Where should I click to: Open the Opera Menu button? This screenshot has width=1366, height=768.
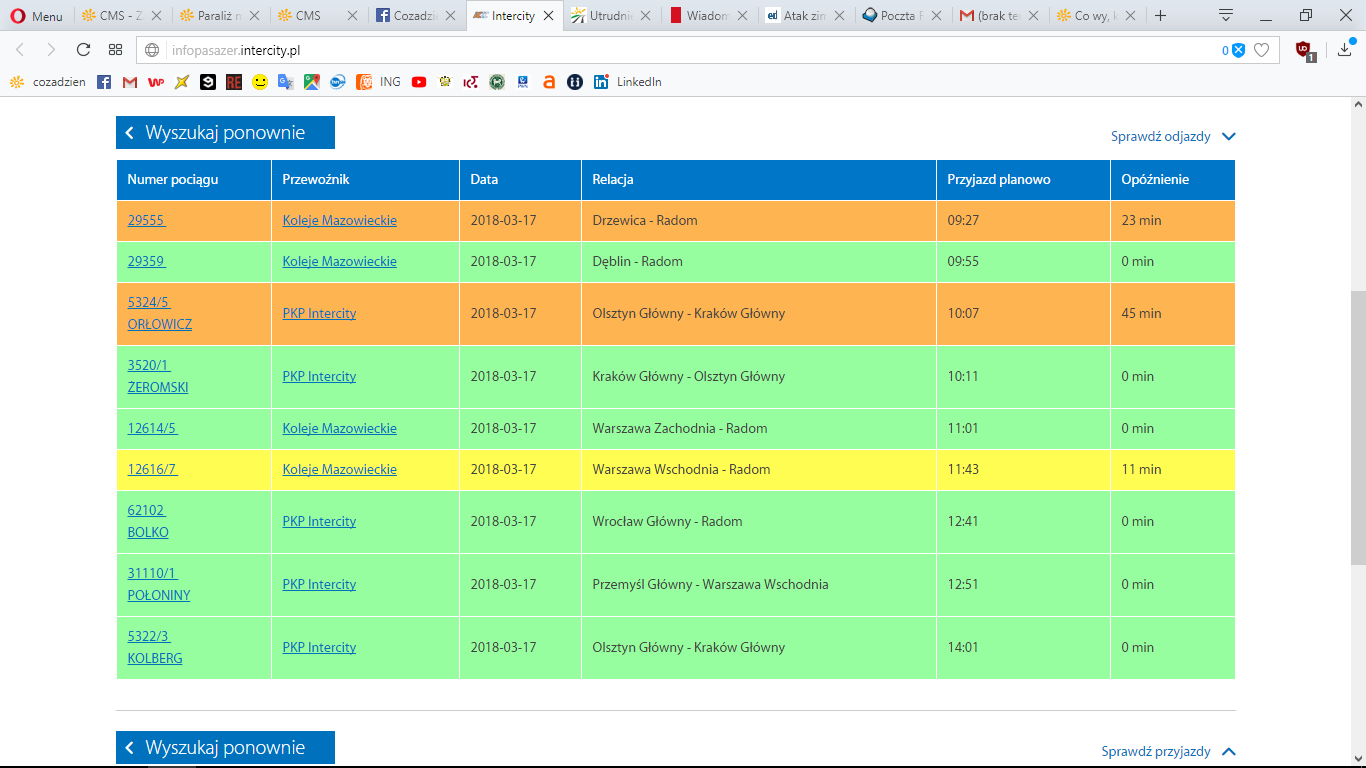pyautogui.click(x=36, y=16)
